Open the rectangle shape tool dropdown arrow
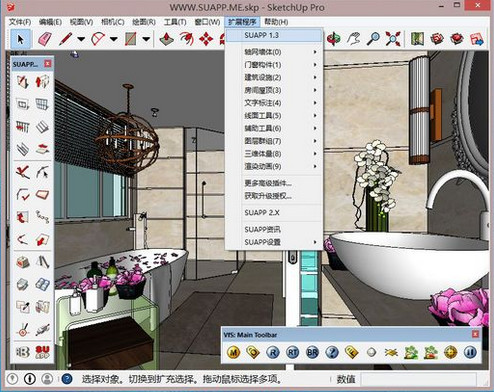This screenshot has width=494, height=392. point(146,39)
